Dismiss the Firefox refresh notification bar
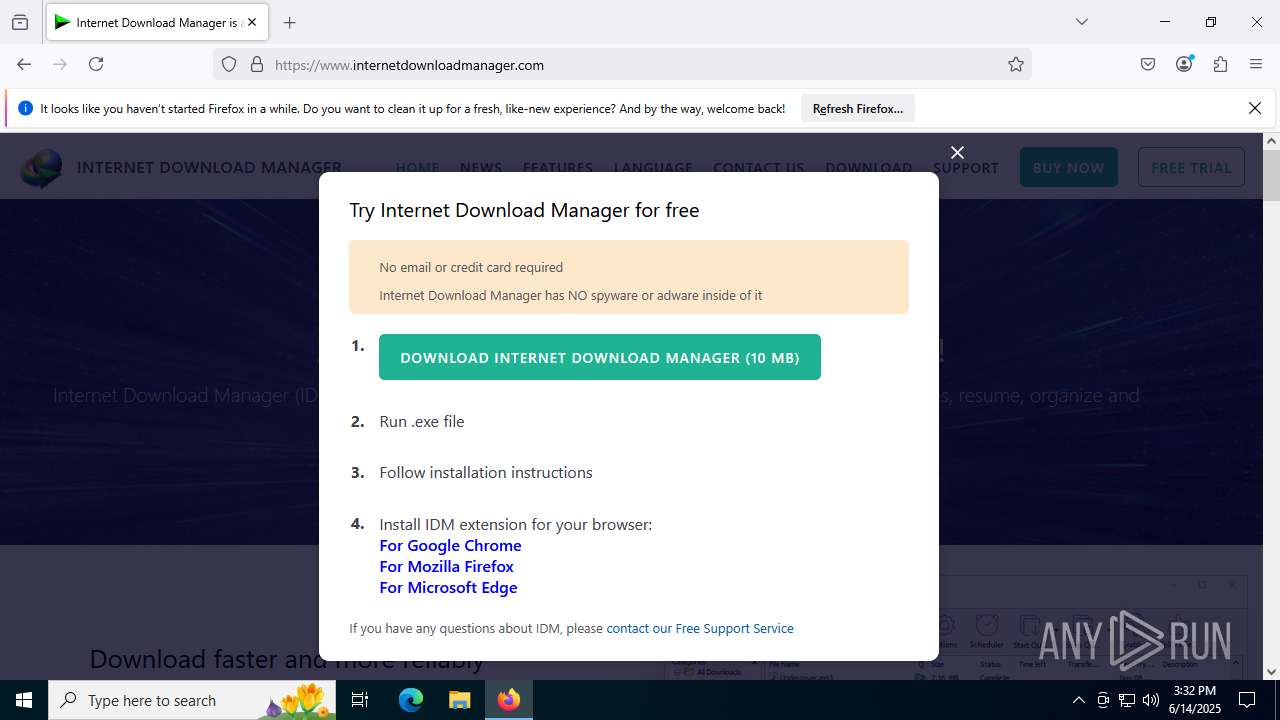The image size is (1280, 720). coord(1255,108)
